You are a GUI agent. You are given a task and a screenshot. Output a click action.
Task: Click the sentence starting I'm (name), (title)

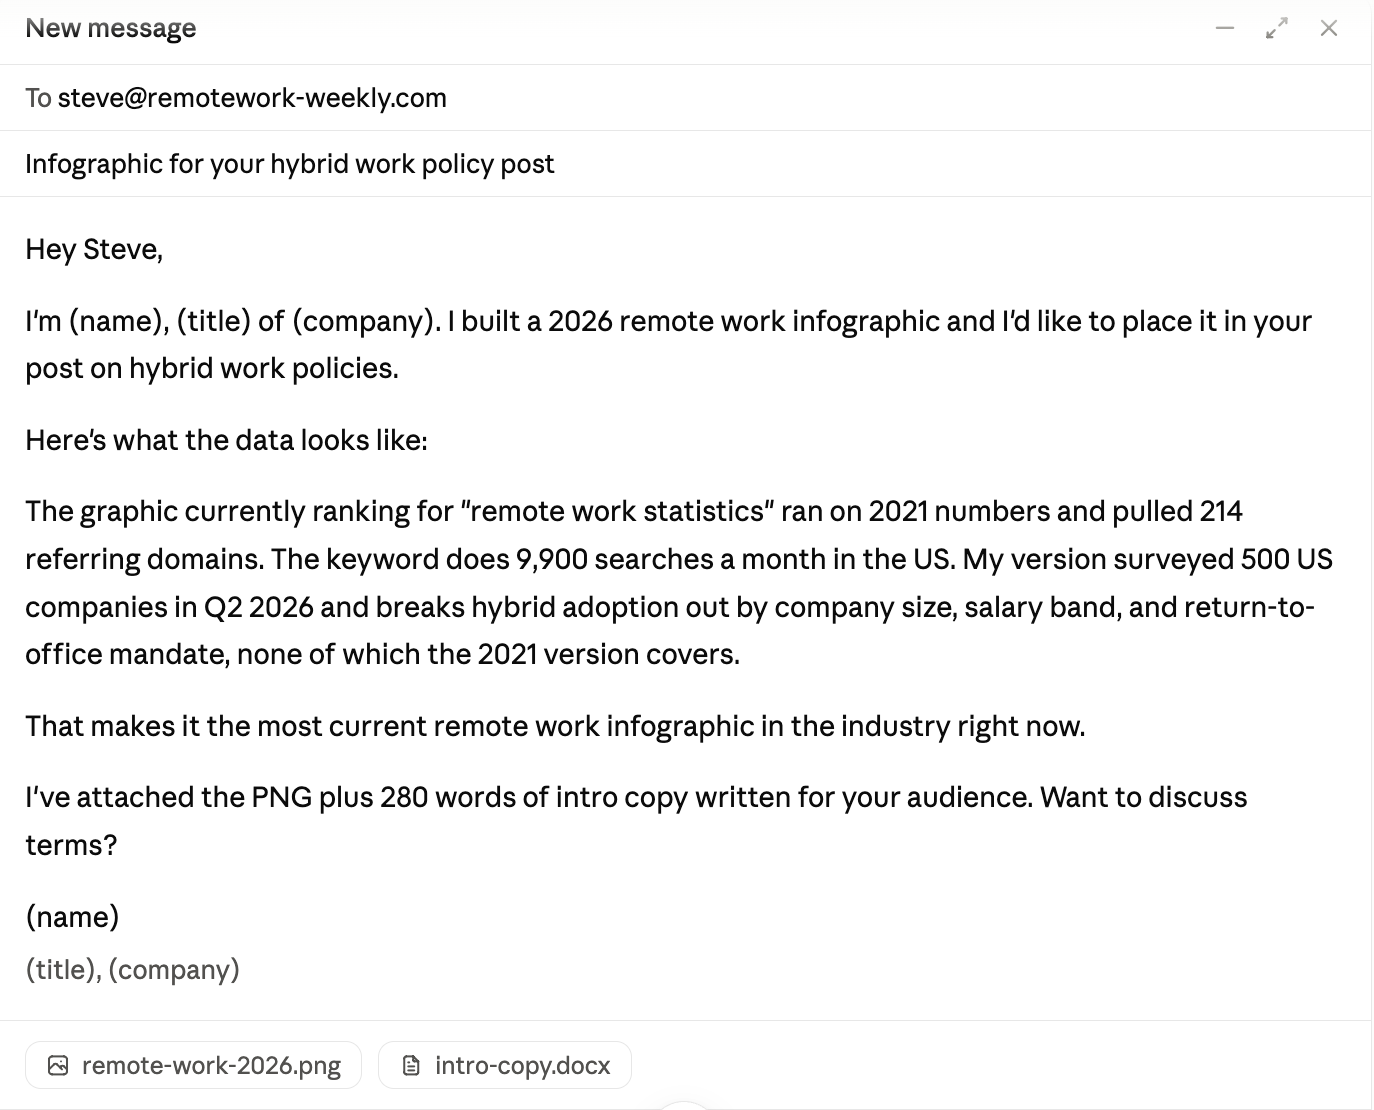click(x=668, y=345)
